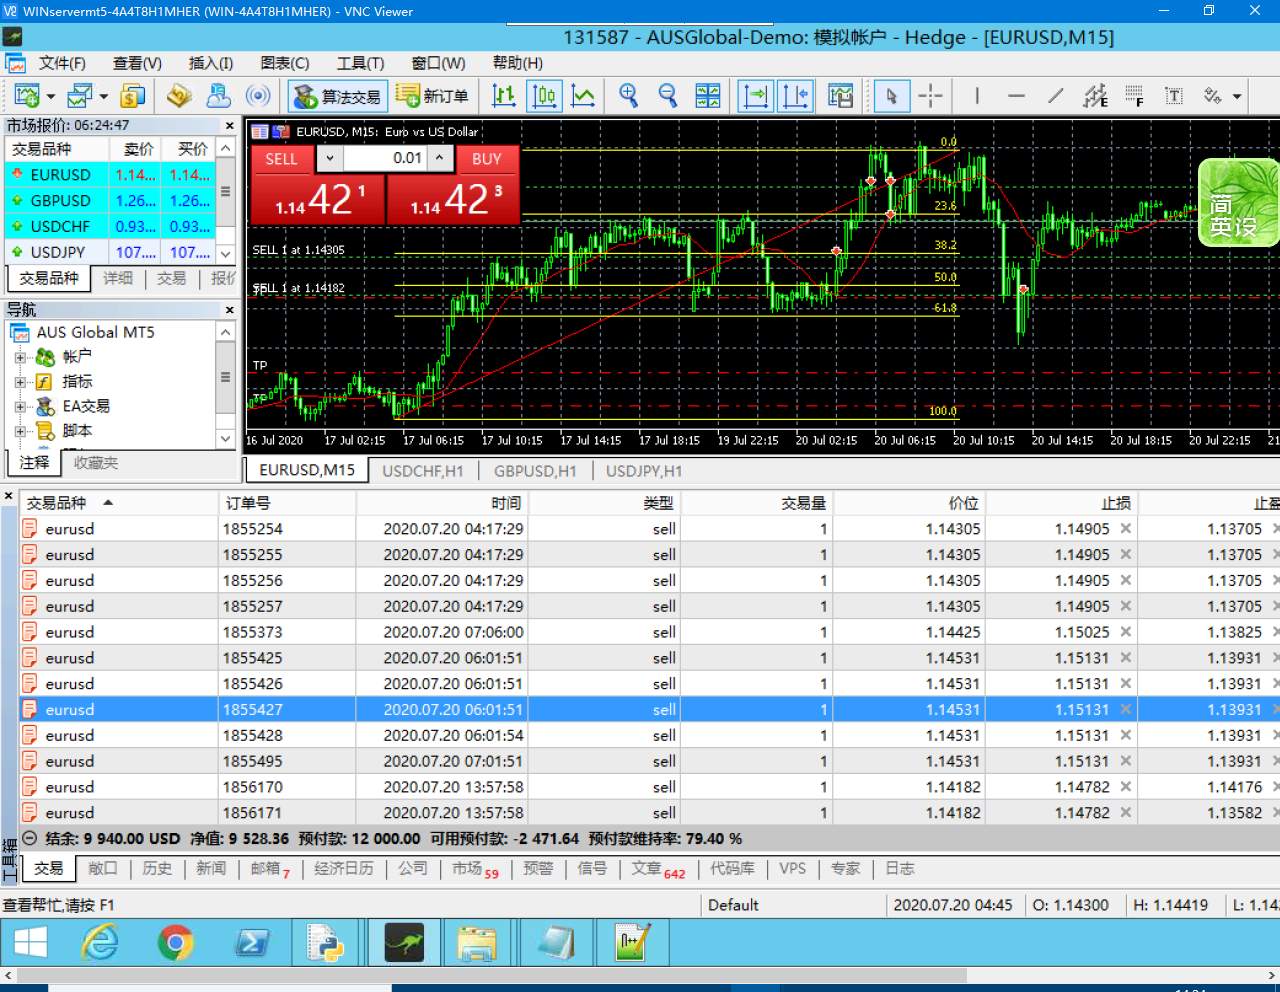1280x992 pixels.
Task: Select the order row 1856170
Action: click(x=650, y=787)
